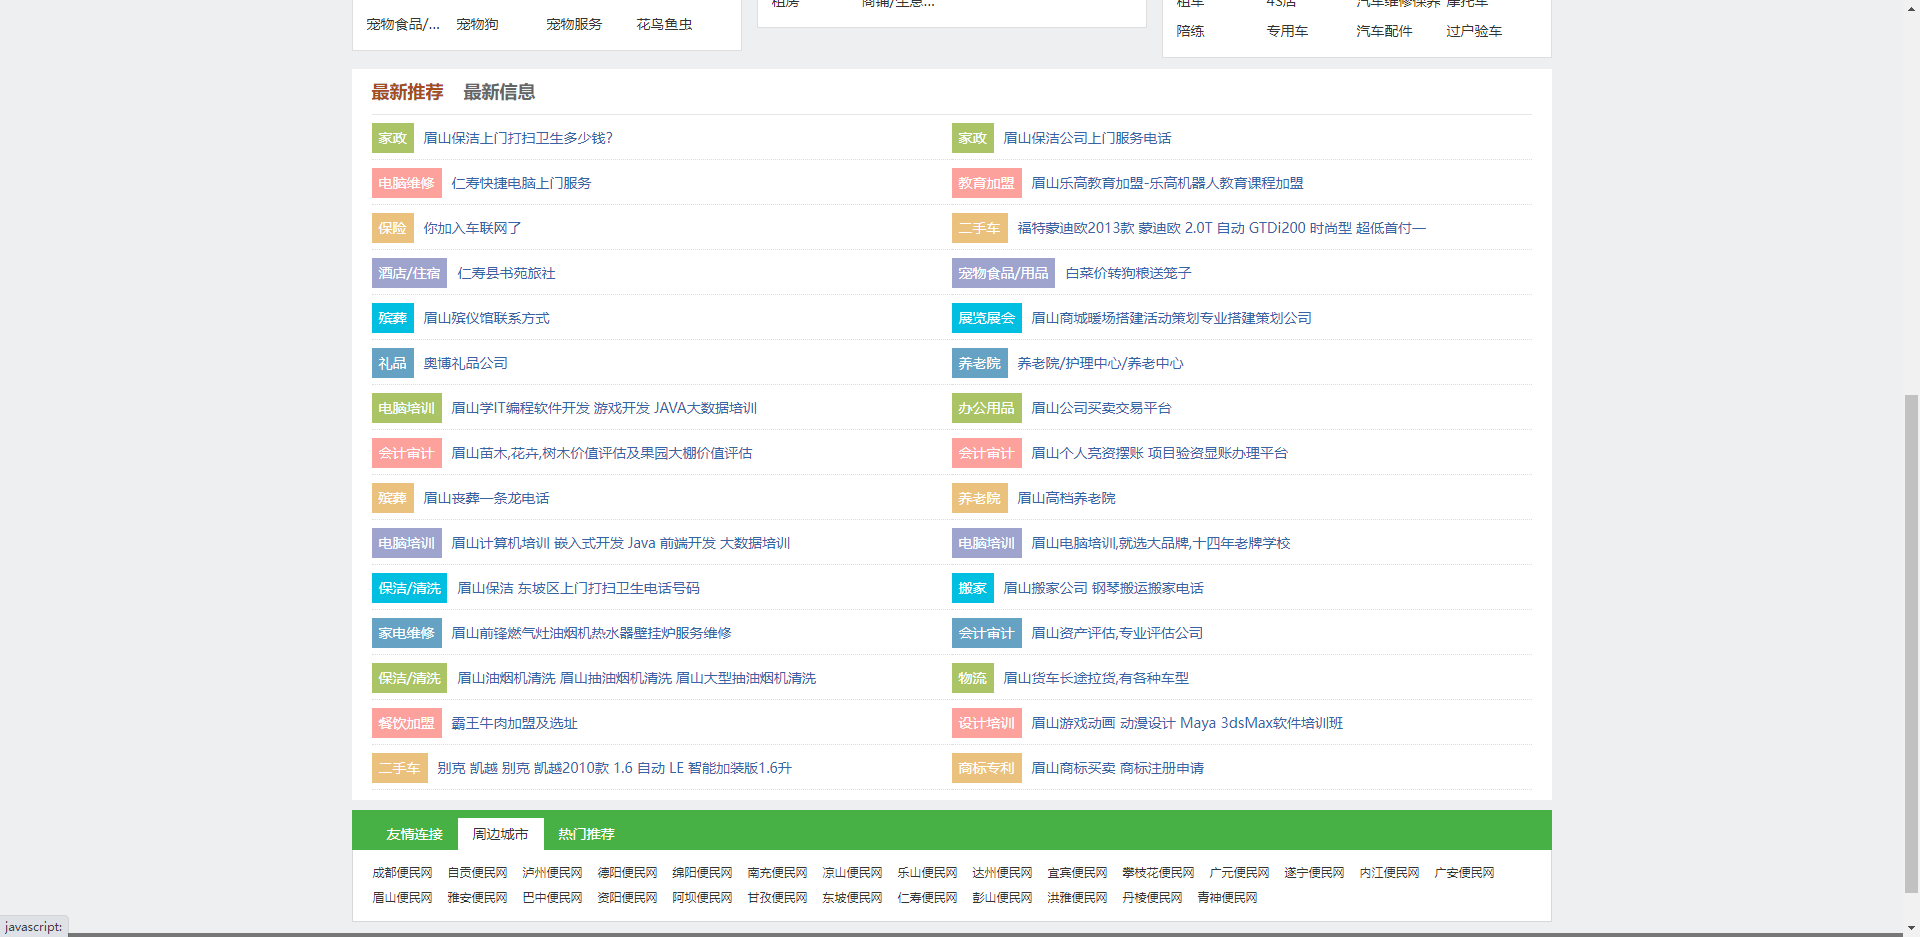Open 仁寿快捷电脑上门服务 listing

(x=521, y=183)
